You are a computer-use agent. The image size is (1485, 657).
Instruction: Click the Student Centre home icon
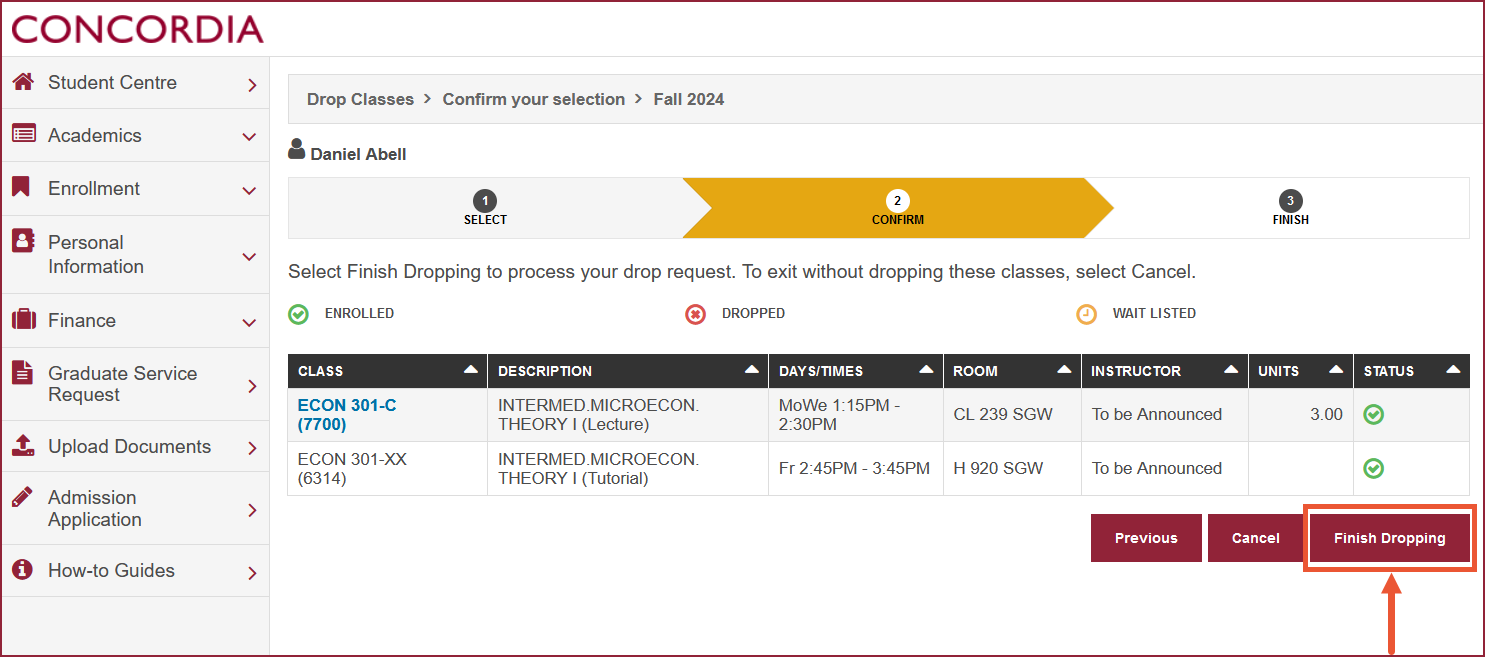pos(23,82)
